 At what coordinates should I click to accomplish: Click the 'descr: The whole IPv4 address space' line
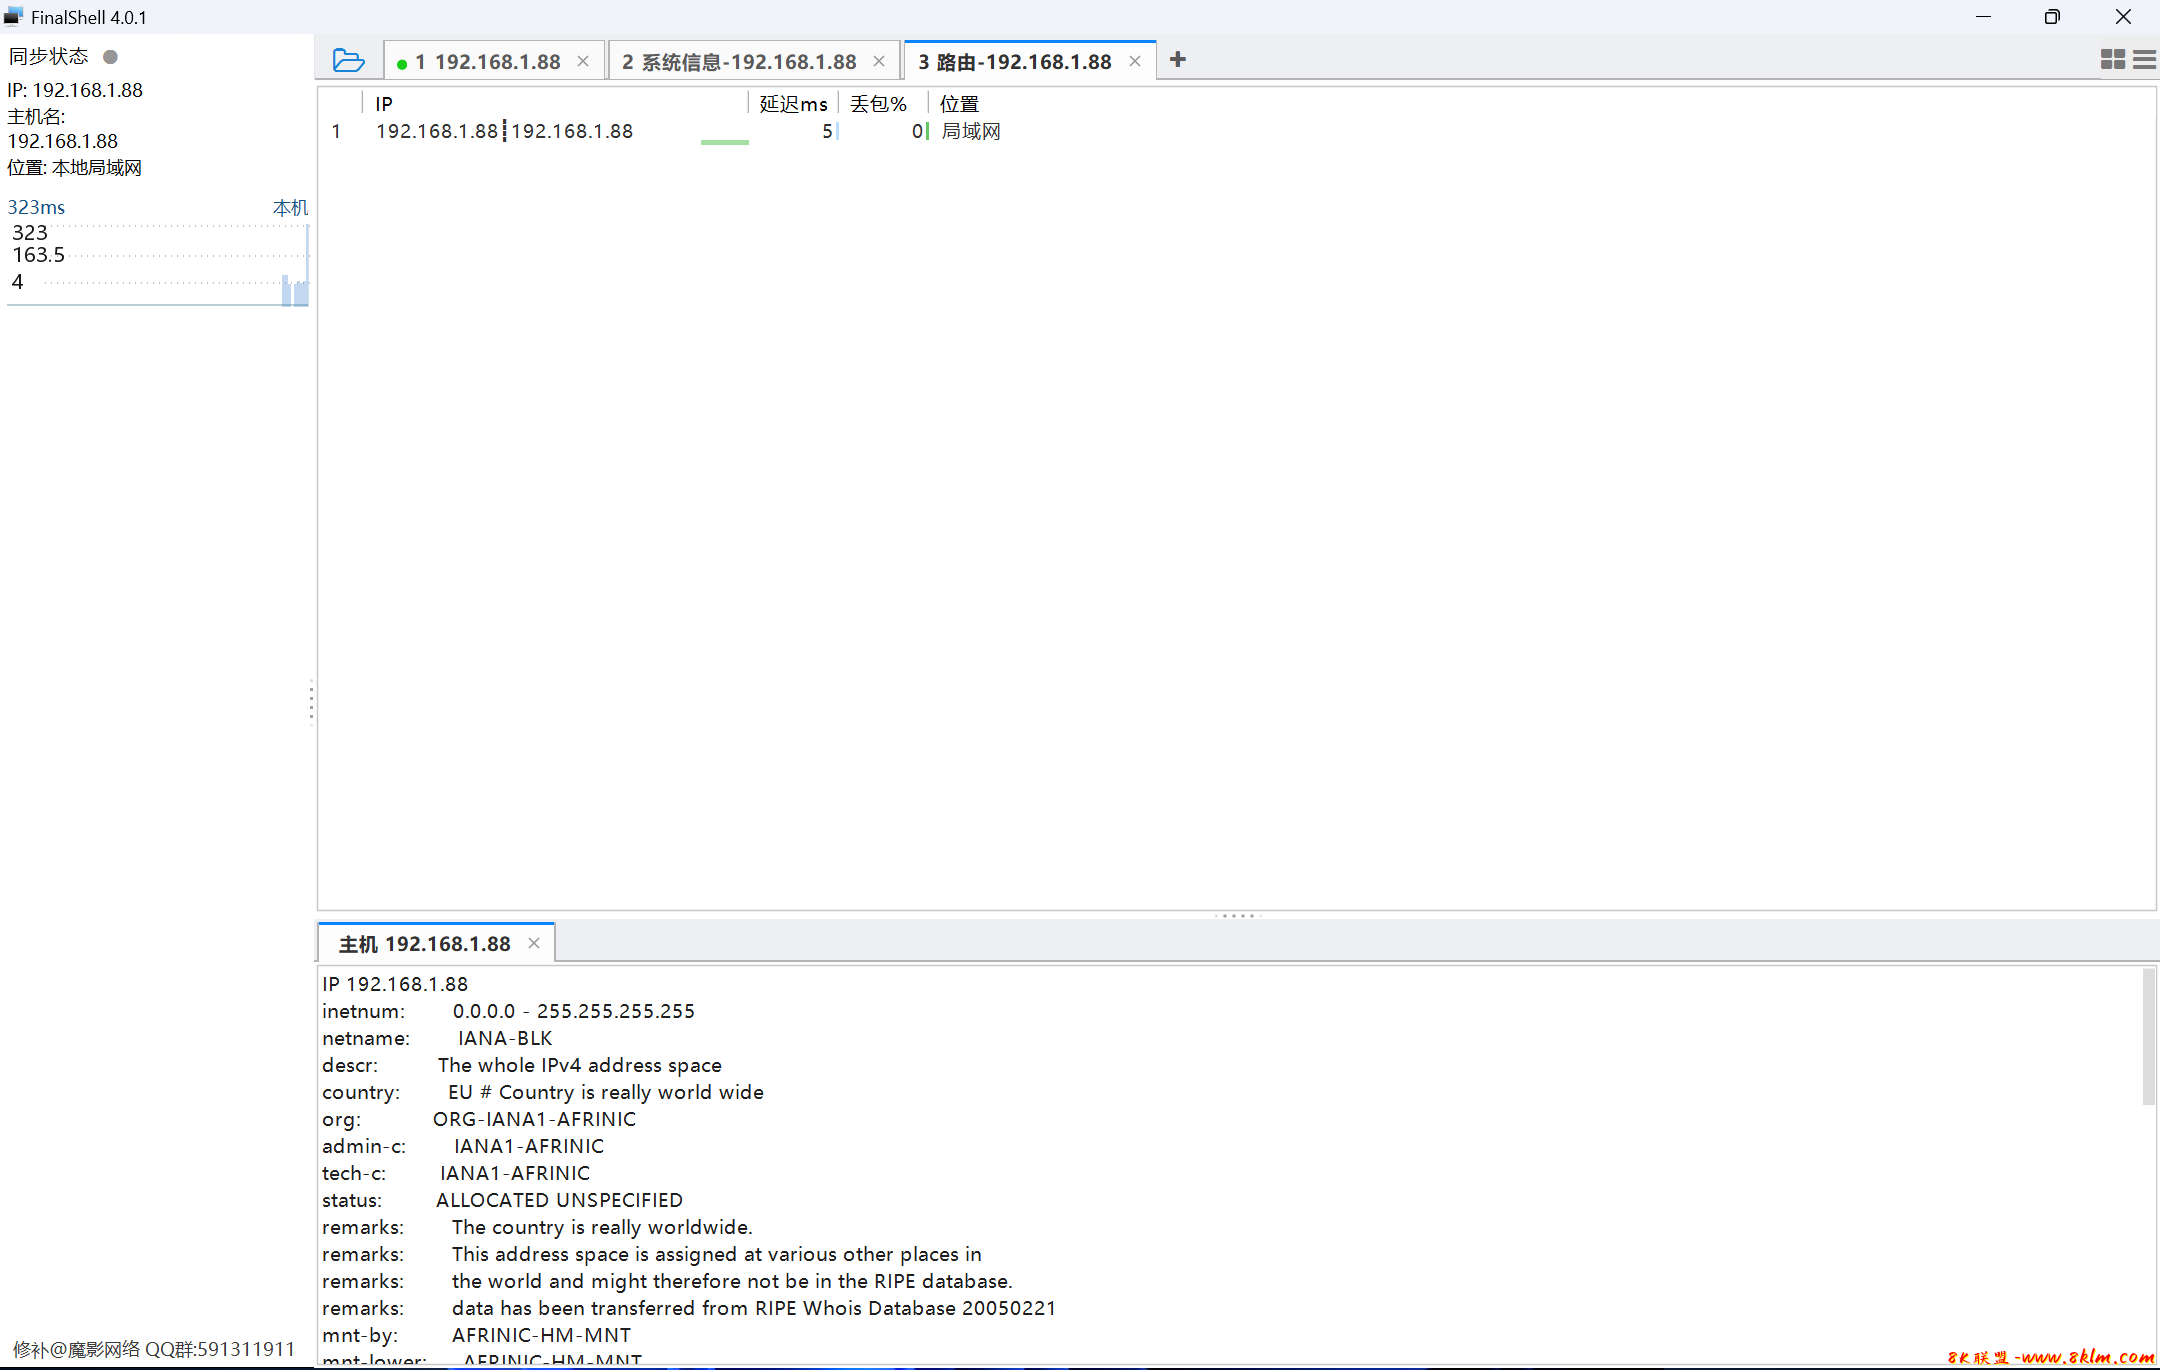522,1065
